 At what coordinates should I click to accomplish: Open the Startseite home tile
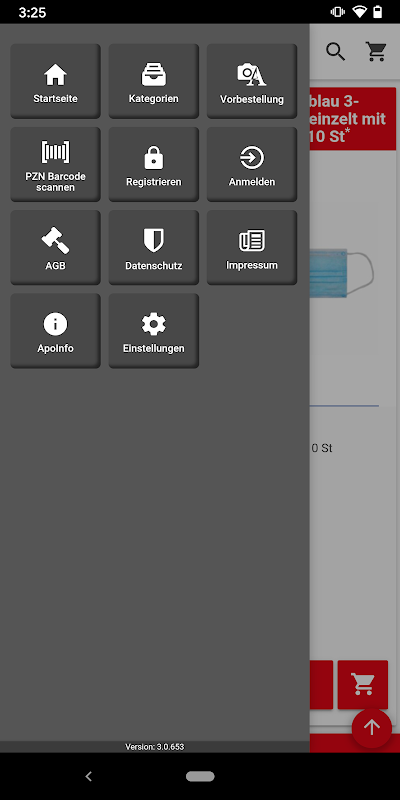tap(56, 81)
